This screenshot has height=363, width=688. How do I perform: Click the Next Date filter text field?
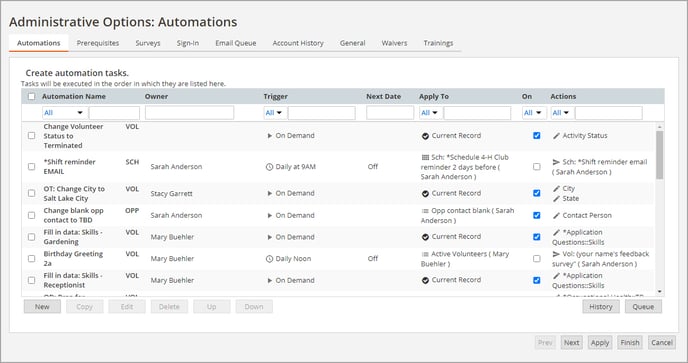click(390, 113)
